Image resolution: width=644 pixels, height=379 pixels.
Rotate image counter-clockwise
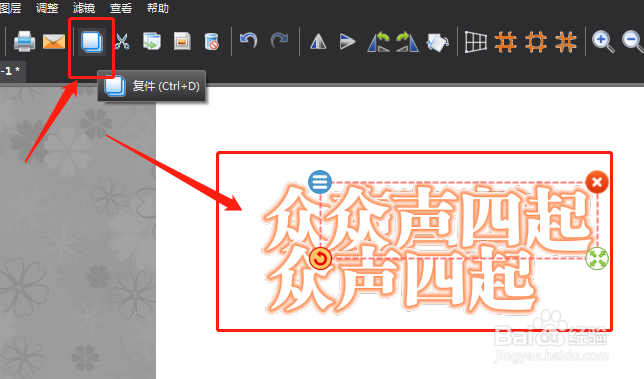pyautogui.click(x=379, y=42)
